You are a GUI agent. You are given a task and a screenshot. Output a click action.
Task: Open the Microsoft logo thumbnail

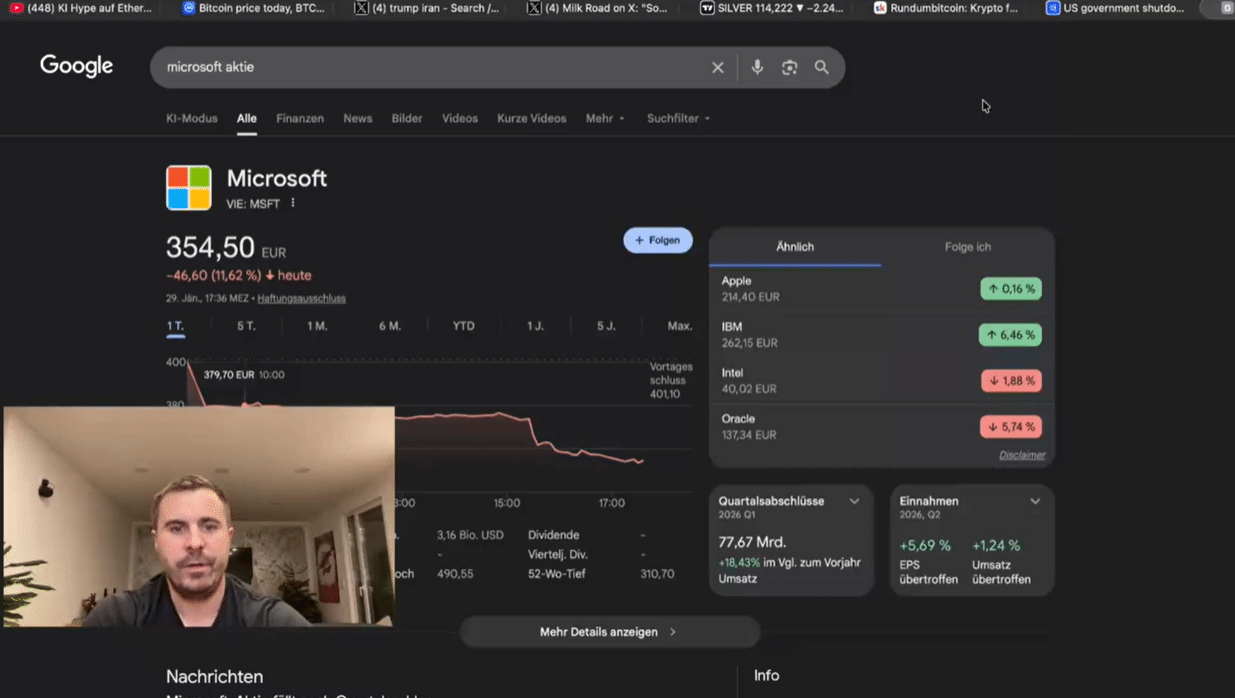(188, 188)
